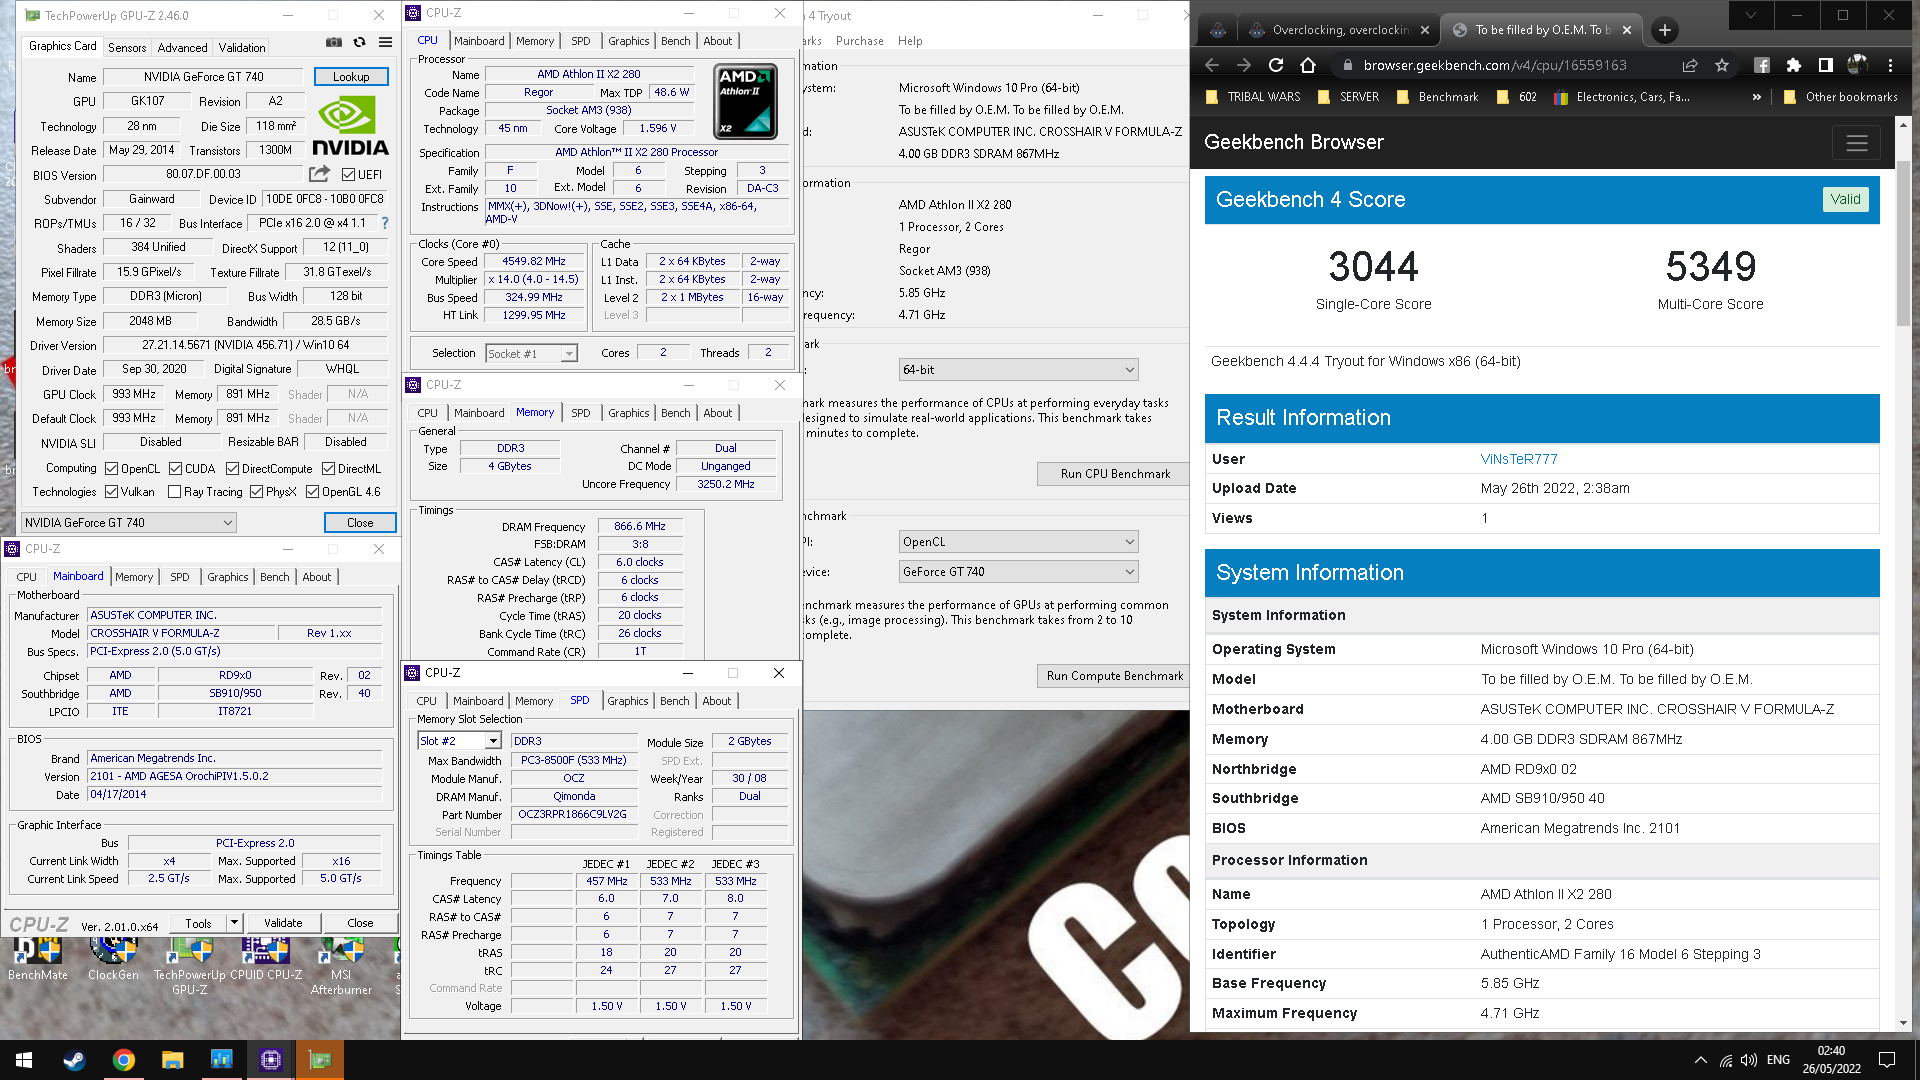Toggle the Vulkan checkbox
This screenshot has width=1920, height=1080.
pyautogui.click(x=112, y=492)
